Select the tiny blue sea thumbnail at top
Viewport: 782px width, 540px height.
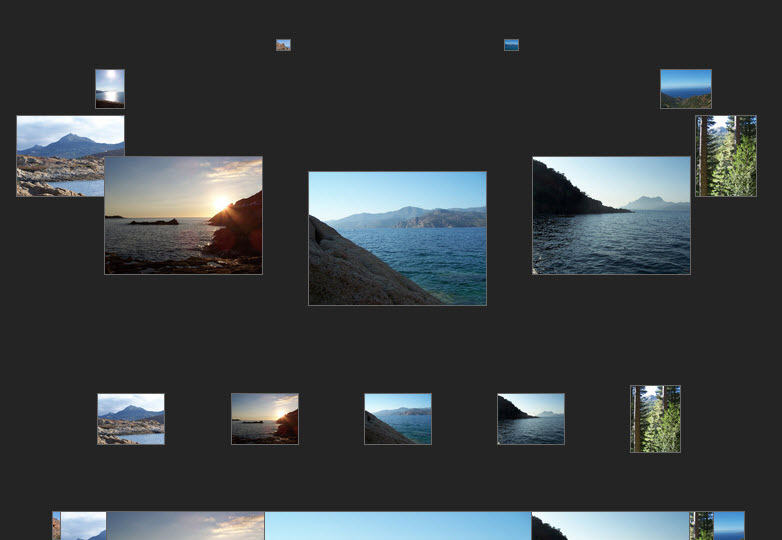pyautogui.click(x=511, y=45)
